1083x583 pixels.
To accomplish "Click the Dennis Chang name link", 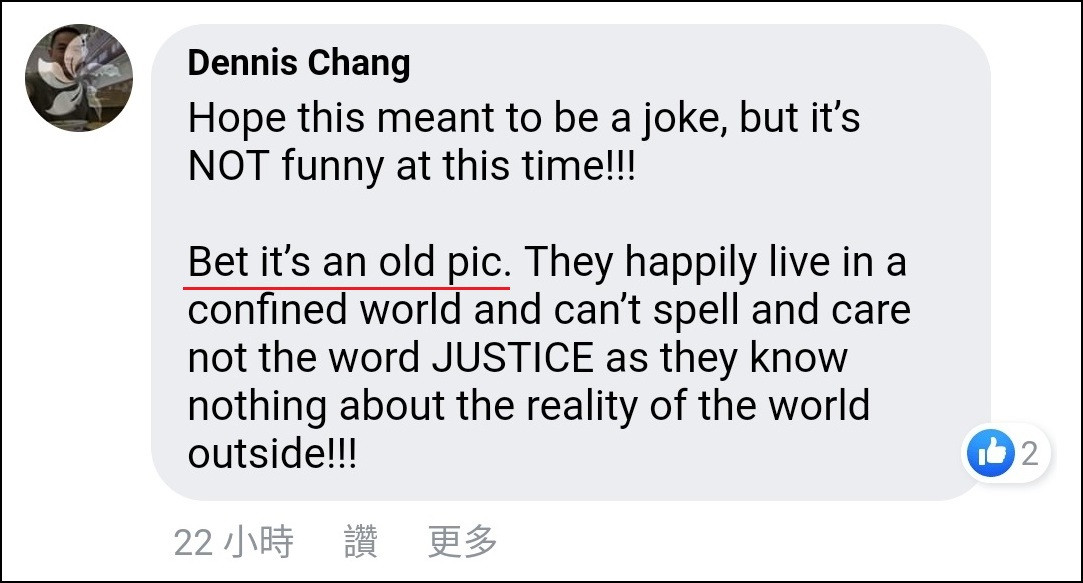I will [298, 63].
